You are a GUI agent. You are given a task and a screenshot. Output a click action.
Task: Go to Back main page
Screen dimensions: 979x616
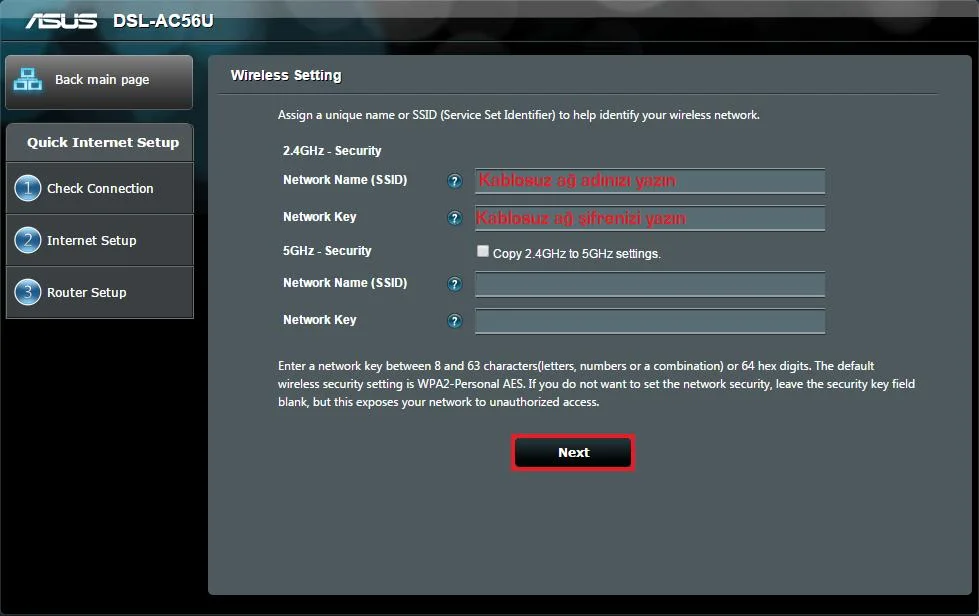[99, 80]
